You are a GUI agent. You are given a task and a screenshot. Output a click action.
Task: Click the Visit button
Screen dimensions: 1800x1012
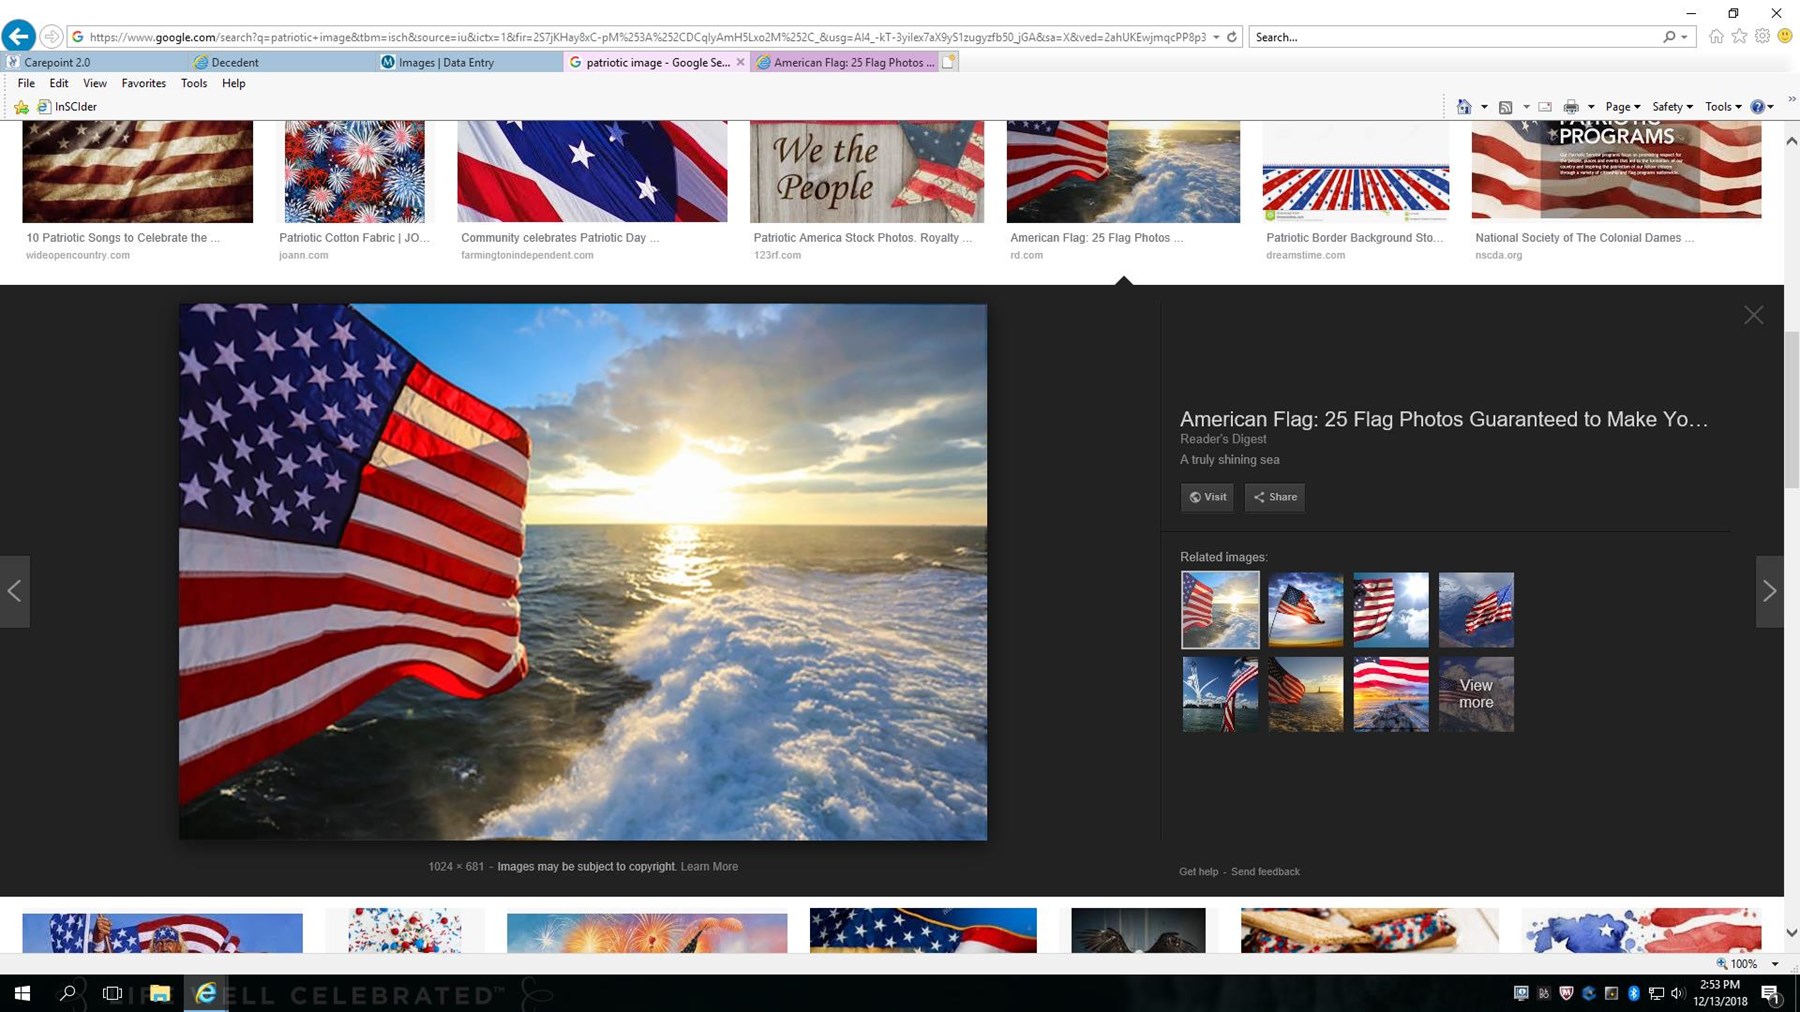tap(1207, 497)
